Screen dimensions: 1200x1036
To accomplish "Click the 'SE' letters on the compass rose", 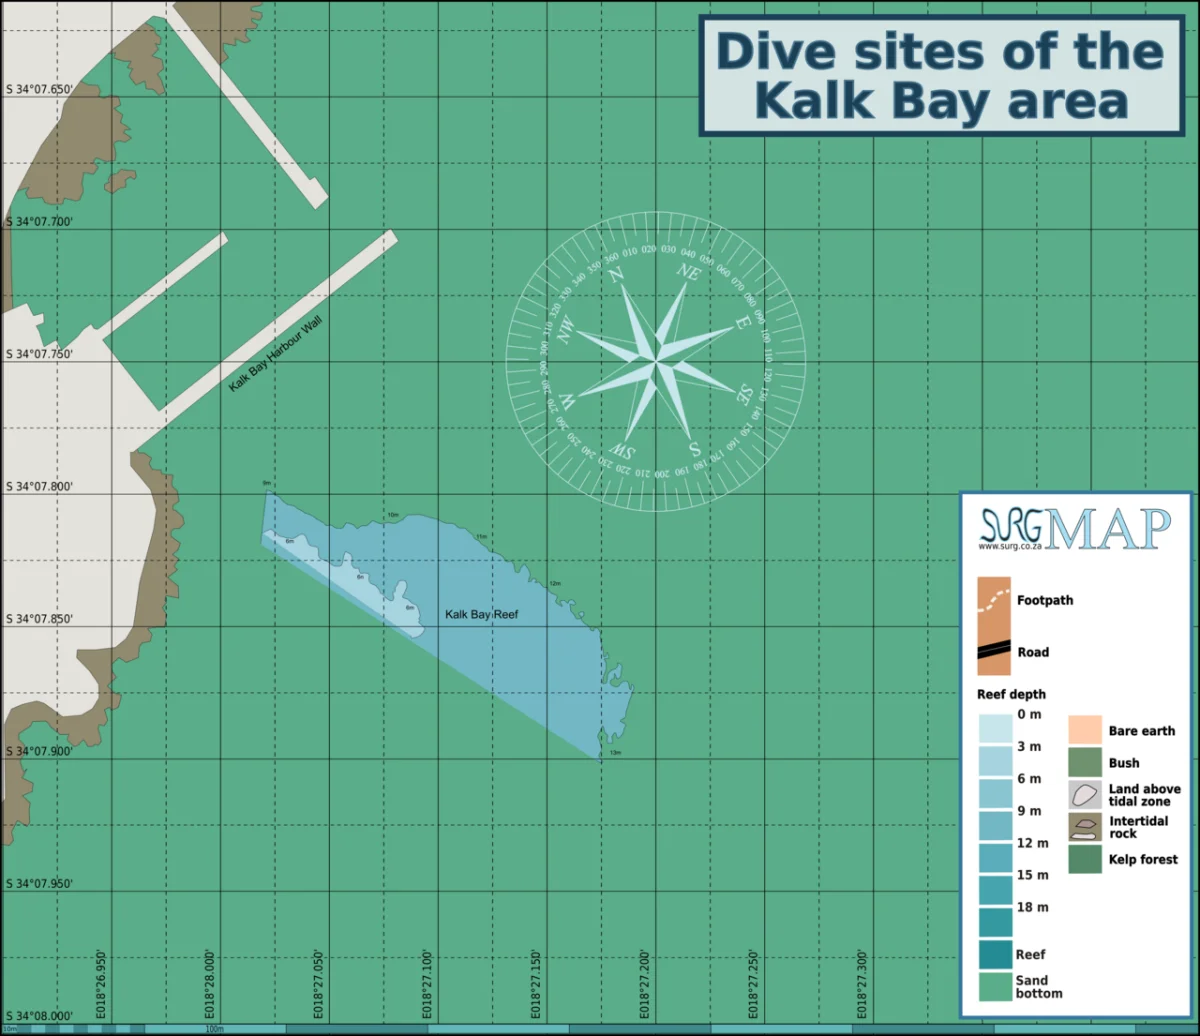I will tap(745, 392).
